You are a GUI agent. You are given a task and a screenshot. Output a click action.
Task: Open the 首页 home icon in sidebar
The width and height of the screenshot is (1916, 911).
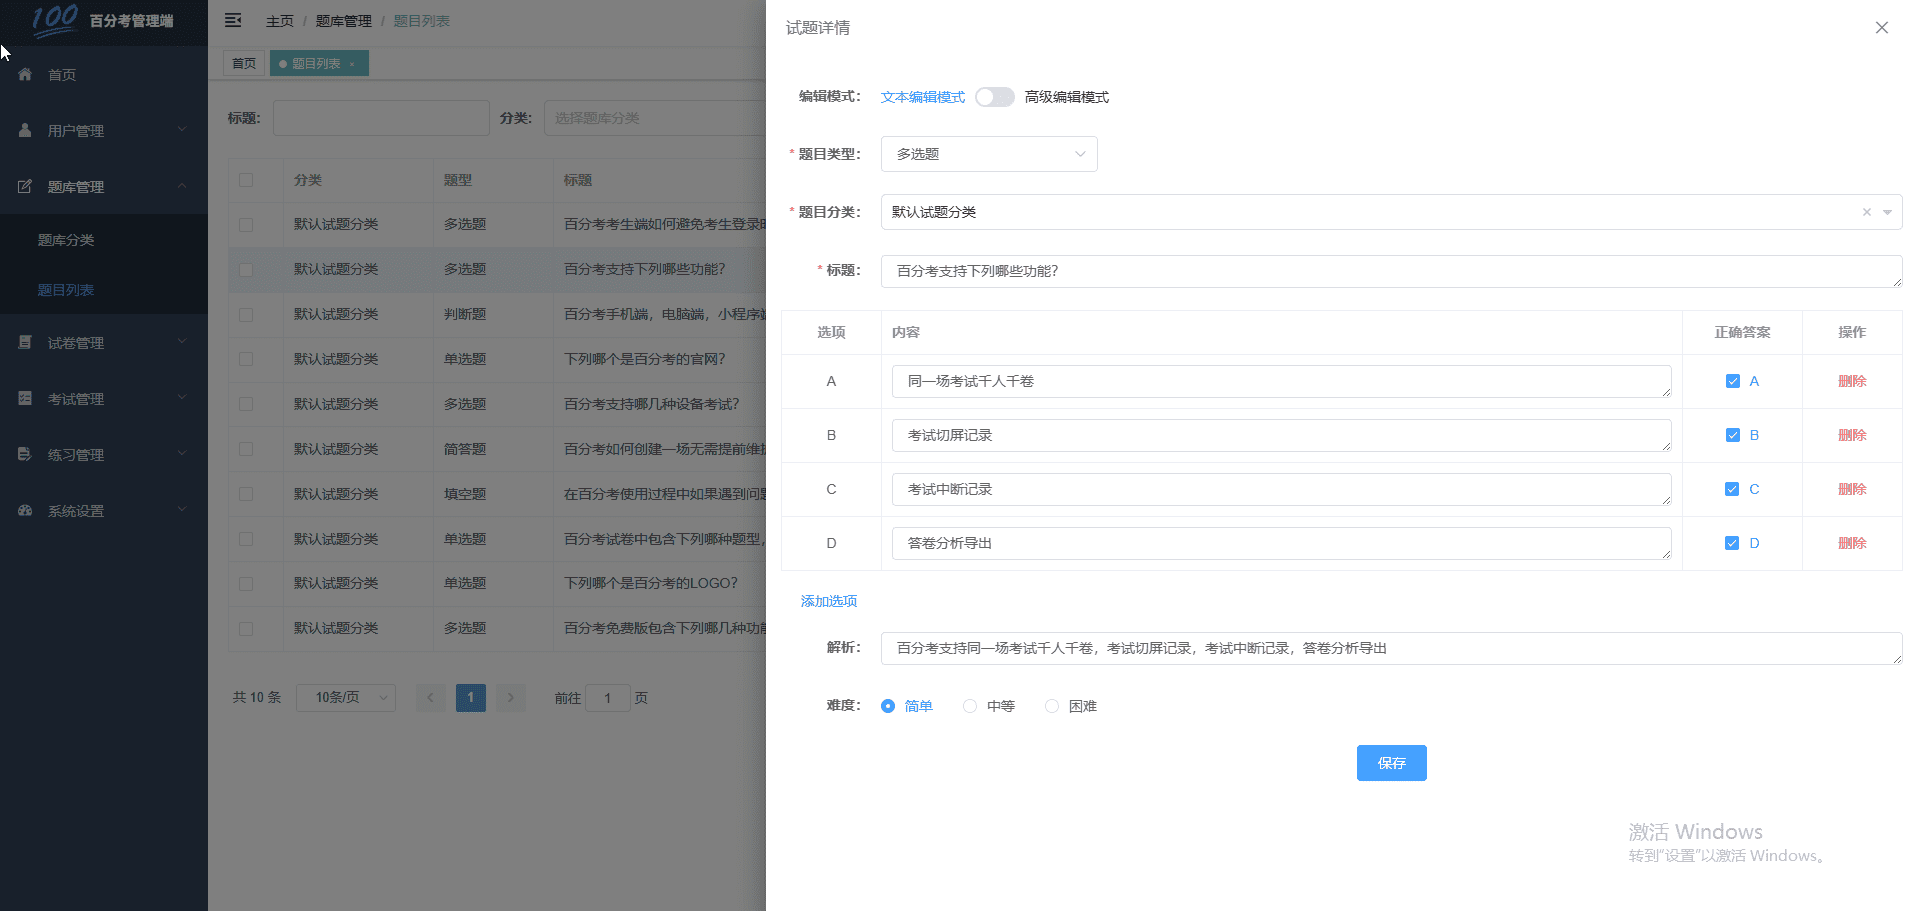click(x=25, y=74)
